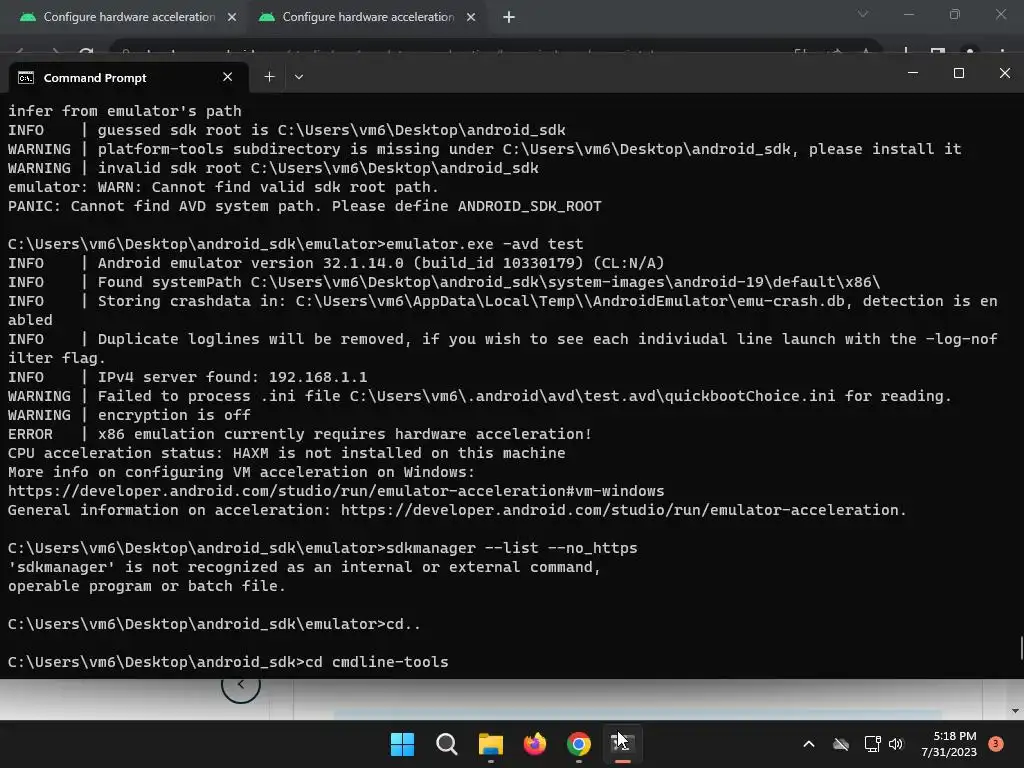
Task: Click the 'encryption is off' warning line
Action: pos(129,415)
